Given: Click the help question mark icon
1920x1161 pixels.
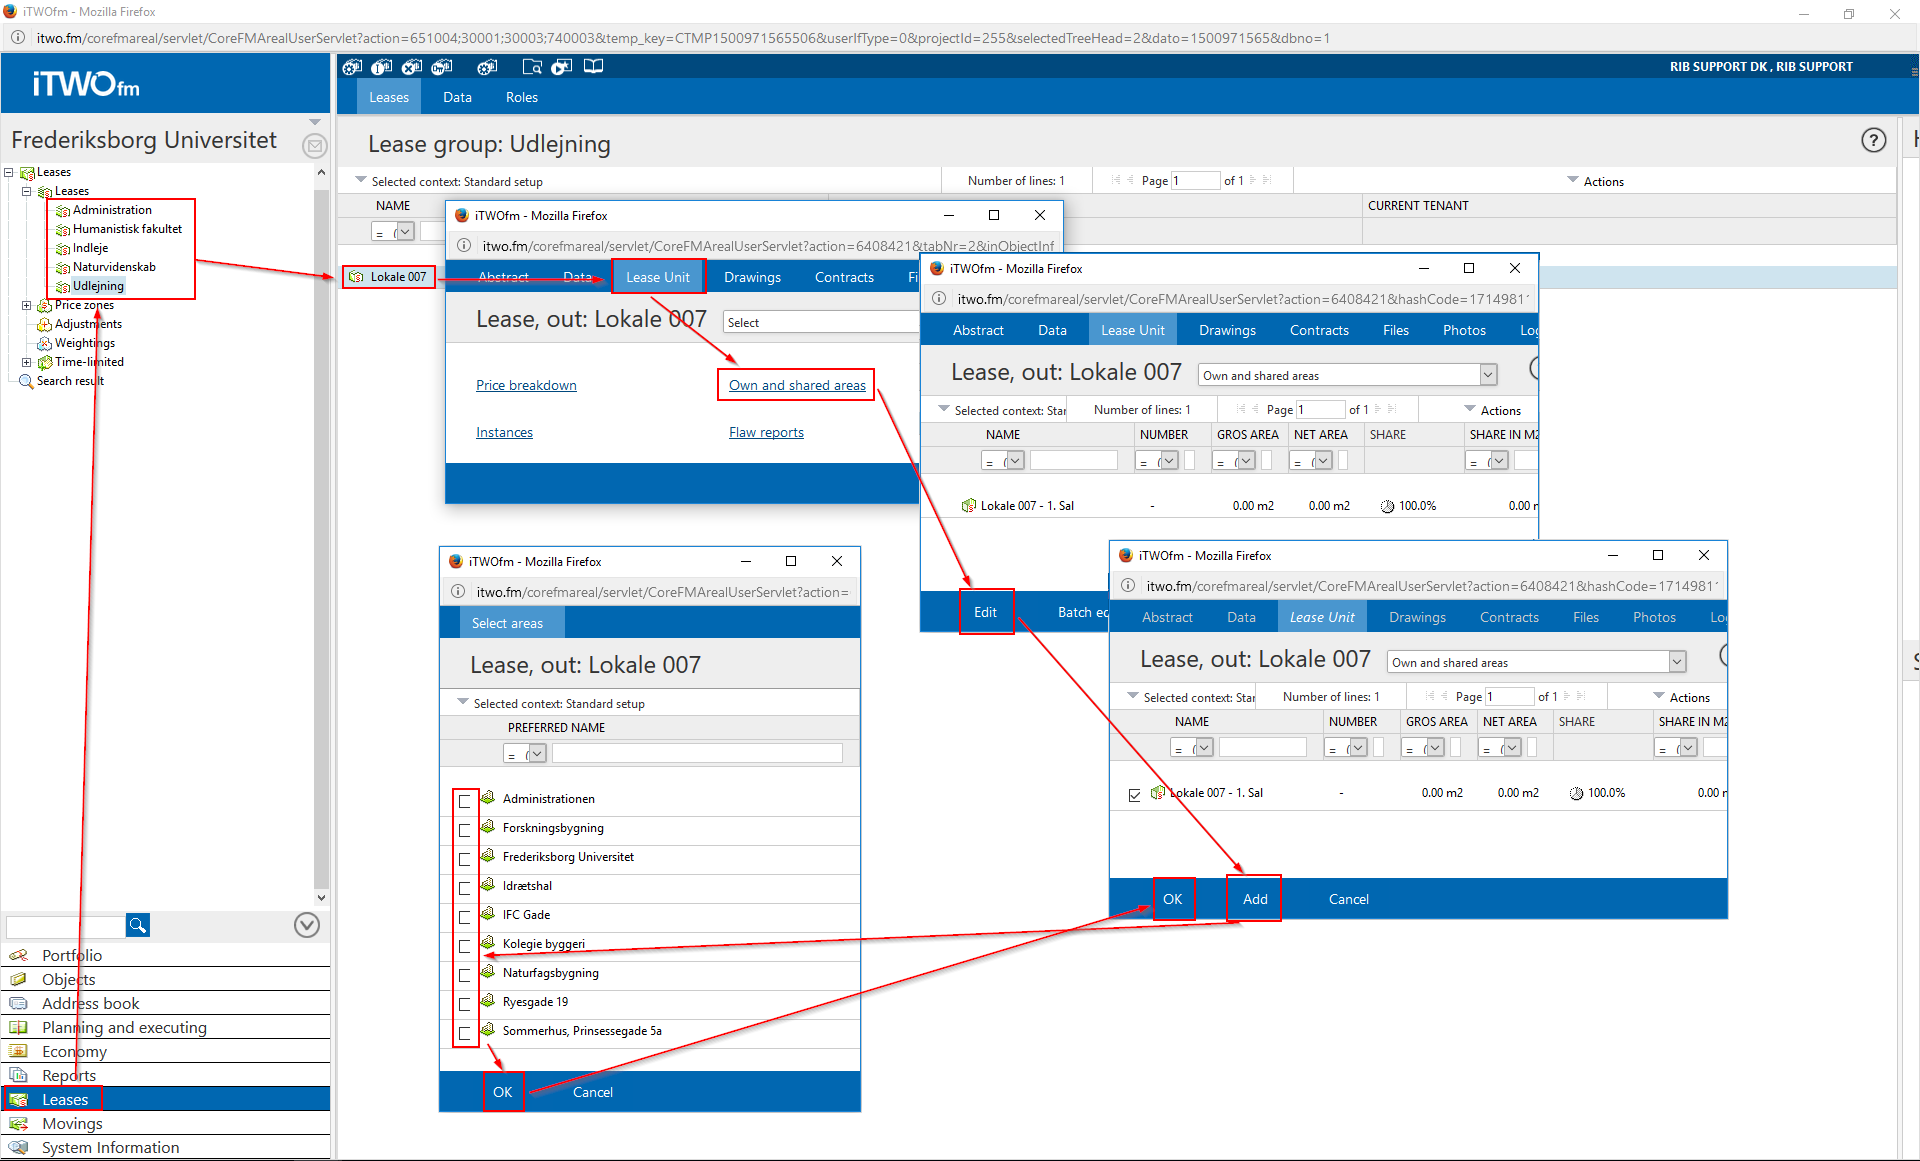Looking at the screenshot, I should [x=1873, y=140].
